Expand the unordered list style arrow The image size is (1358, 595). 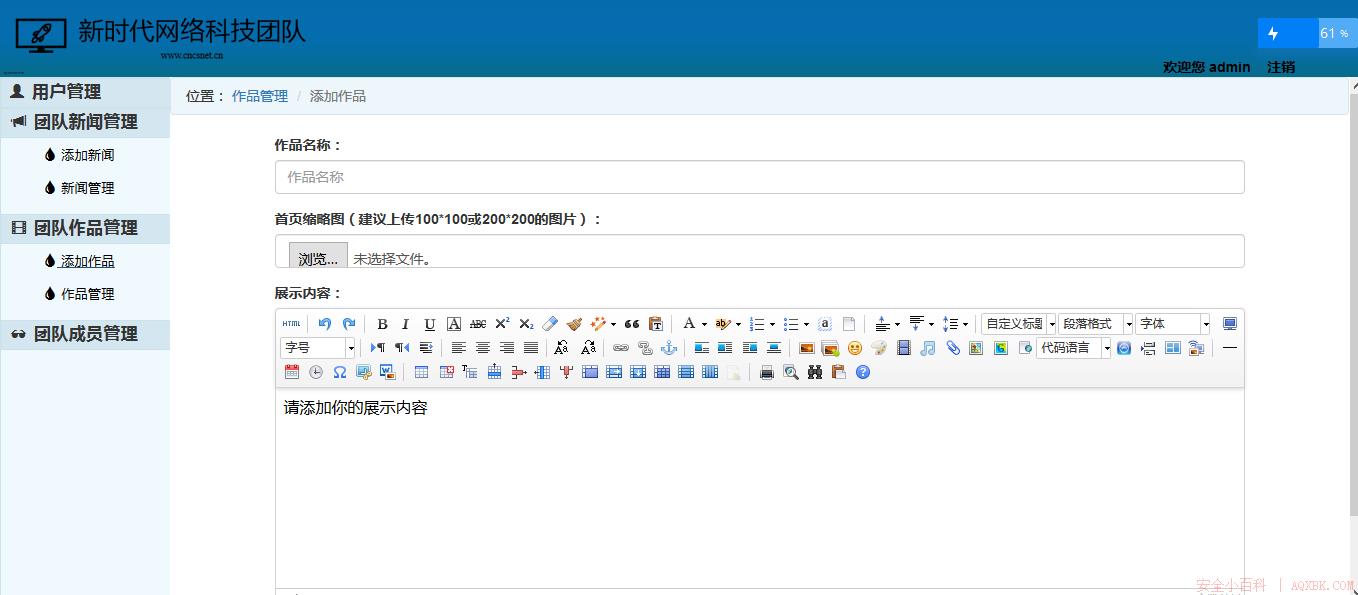tap(806, 324)
